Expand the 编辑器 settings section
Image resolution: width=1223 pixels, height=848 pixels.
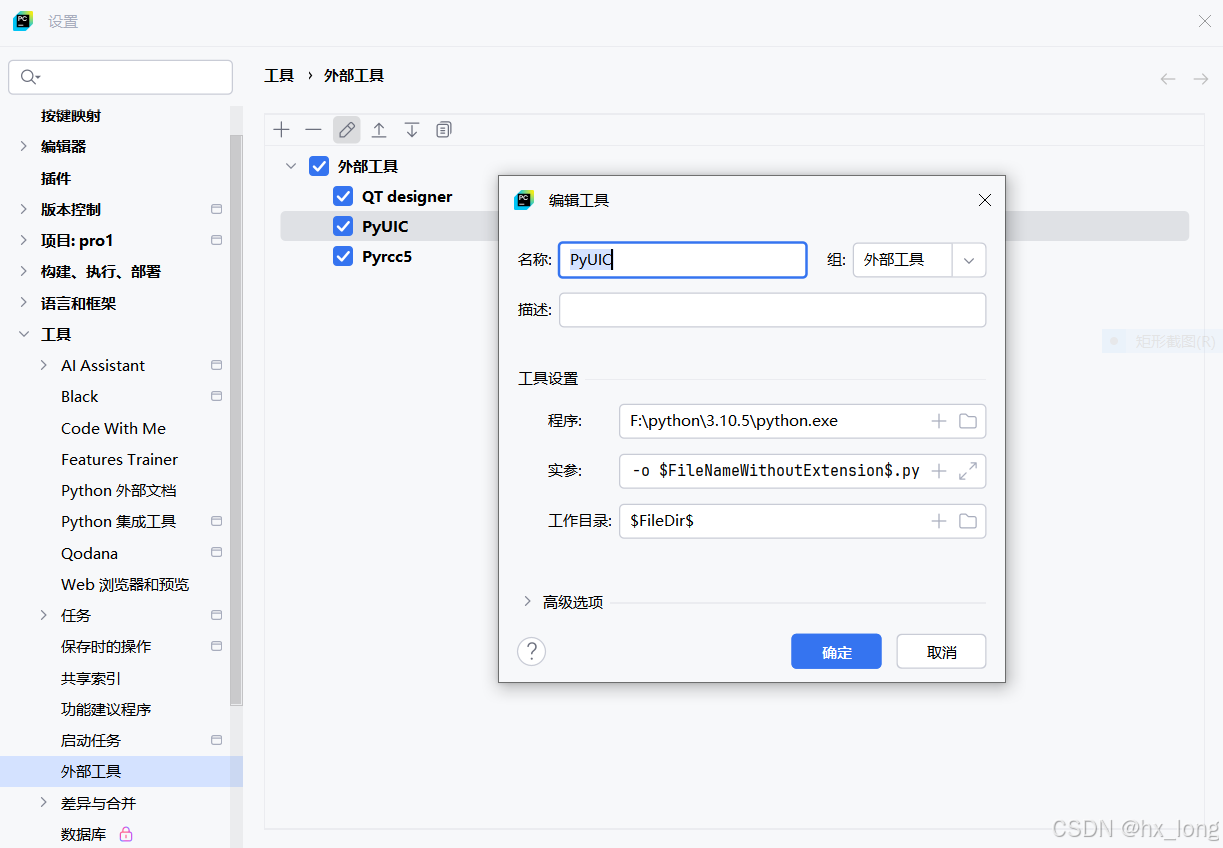click(x=24, y=146)
